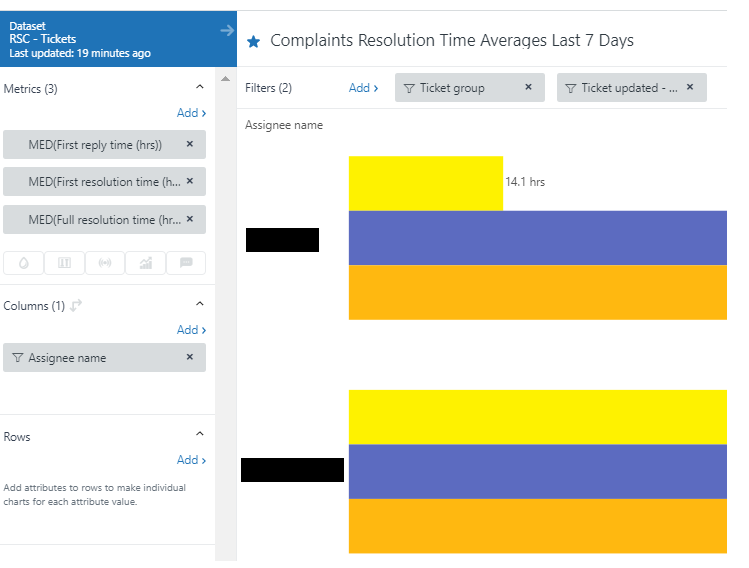
Task: Remove MED(Full resolution time) metric
Action: [x=190, y=219]
